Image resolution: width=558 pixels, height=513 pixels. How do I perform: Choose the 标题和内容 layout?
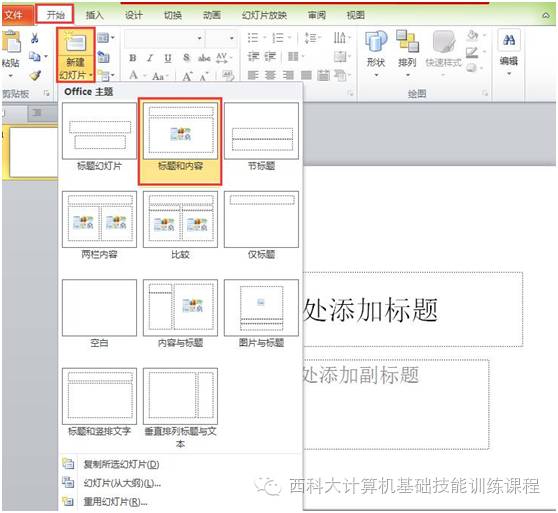pos(180,142)
